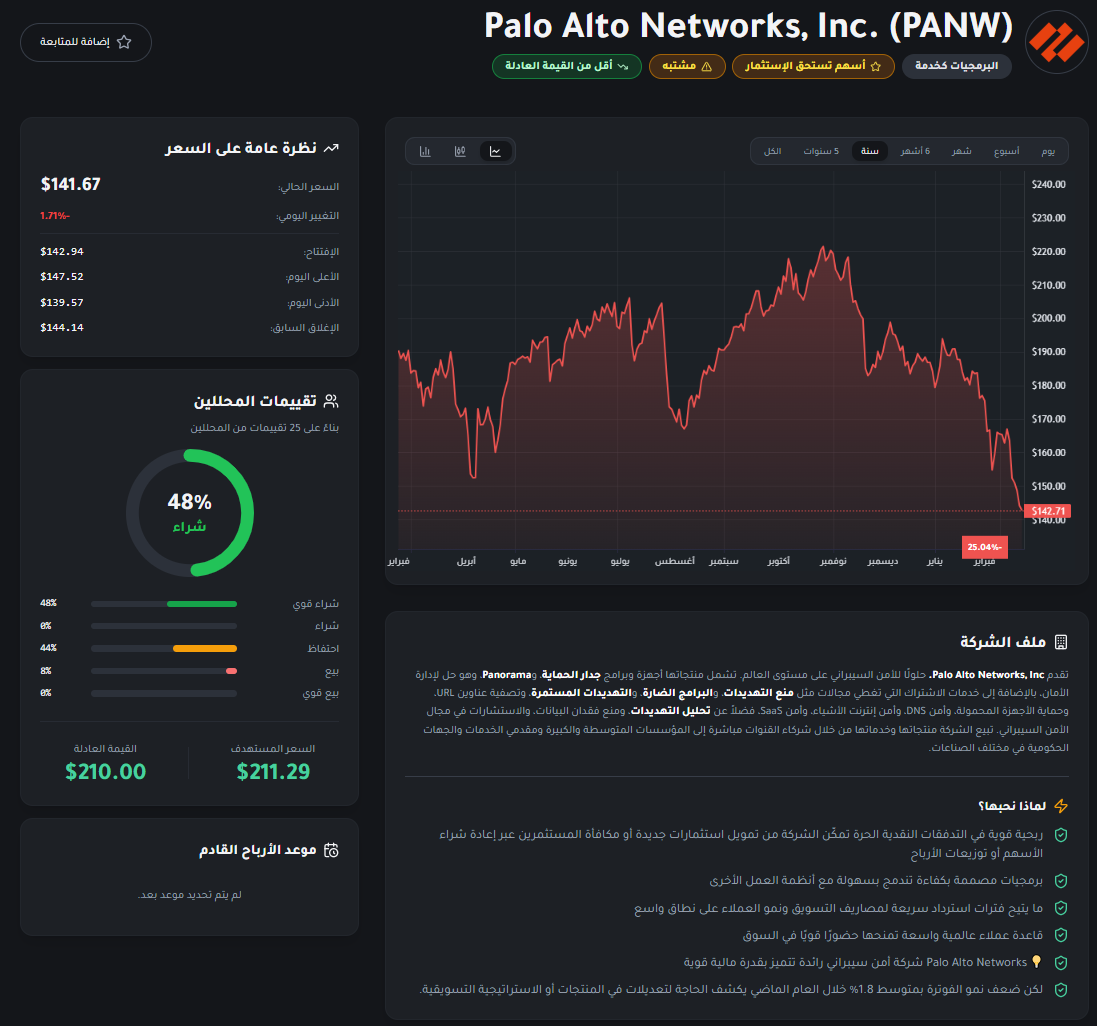Click the warning triangle icon in مشتبه badge

pyautogui.click(x=706, y=66)
